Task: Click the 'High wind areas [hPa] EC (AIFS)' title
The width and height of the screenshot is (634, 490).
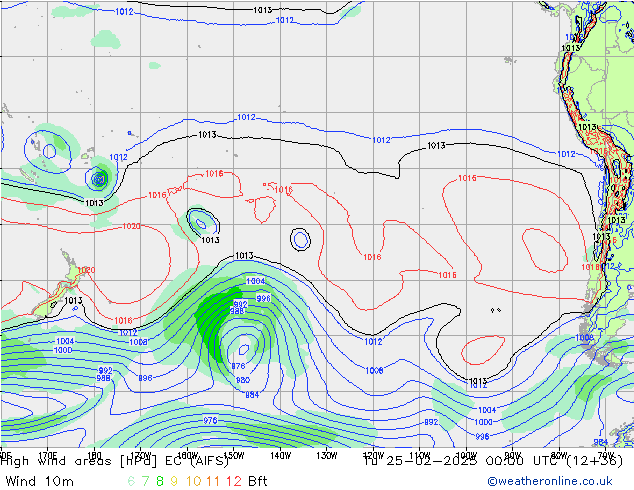Action: pos(114,461)
